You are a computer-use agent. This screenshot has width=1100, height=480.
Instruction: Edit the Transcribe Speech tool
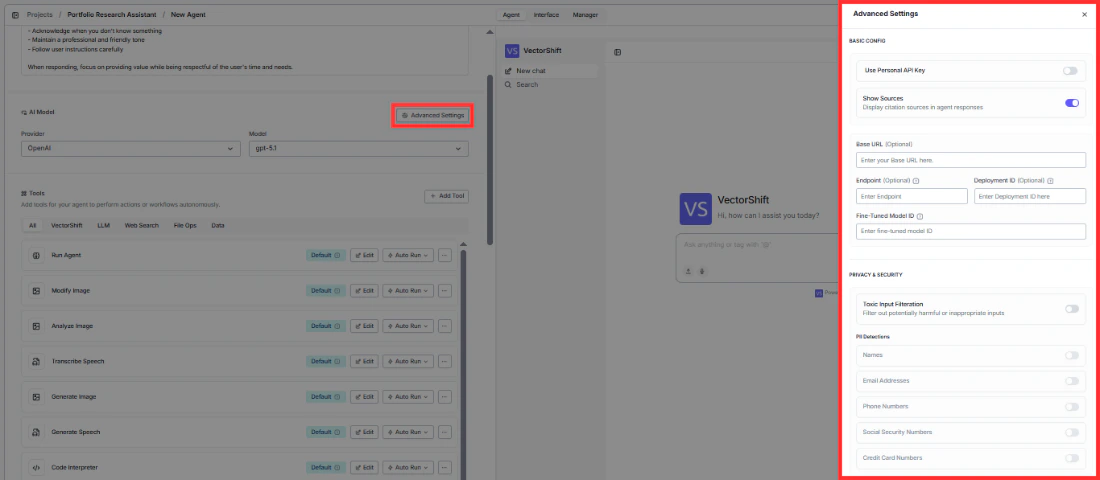pyautogui.click(x=364, y=361)
